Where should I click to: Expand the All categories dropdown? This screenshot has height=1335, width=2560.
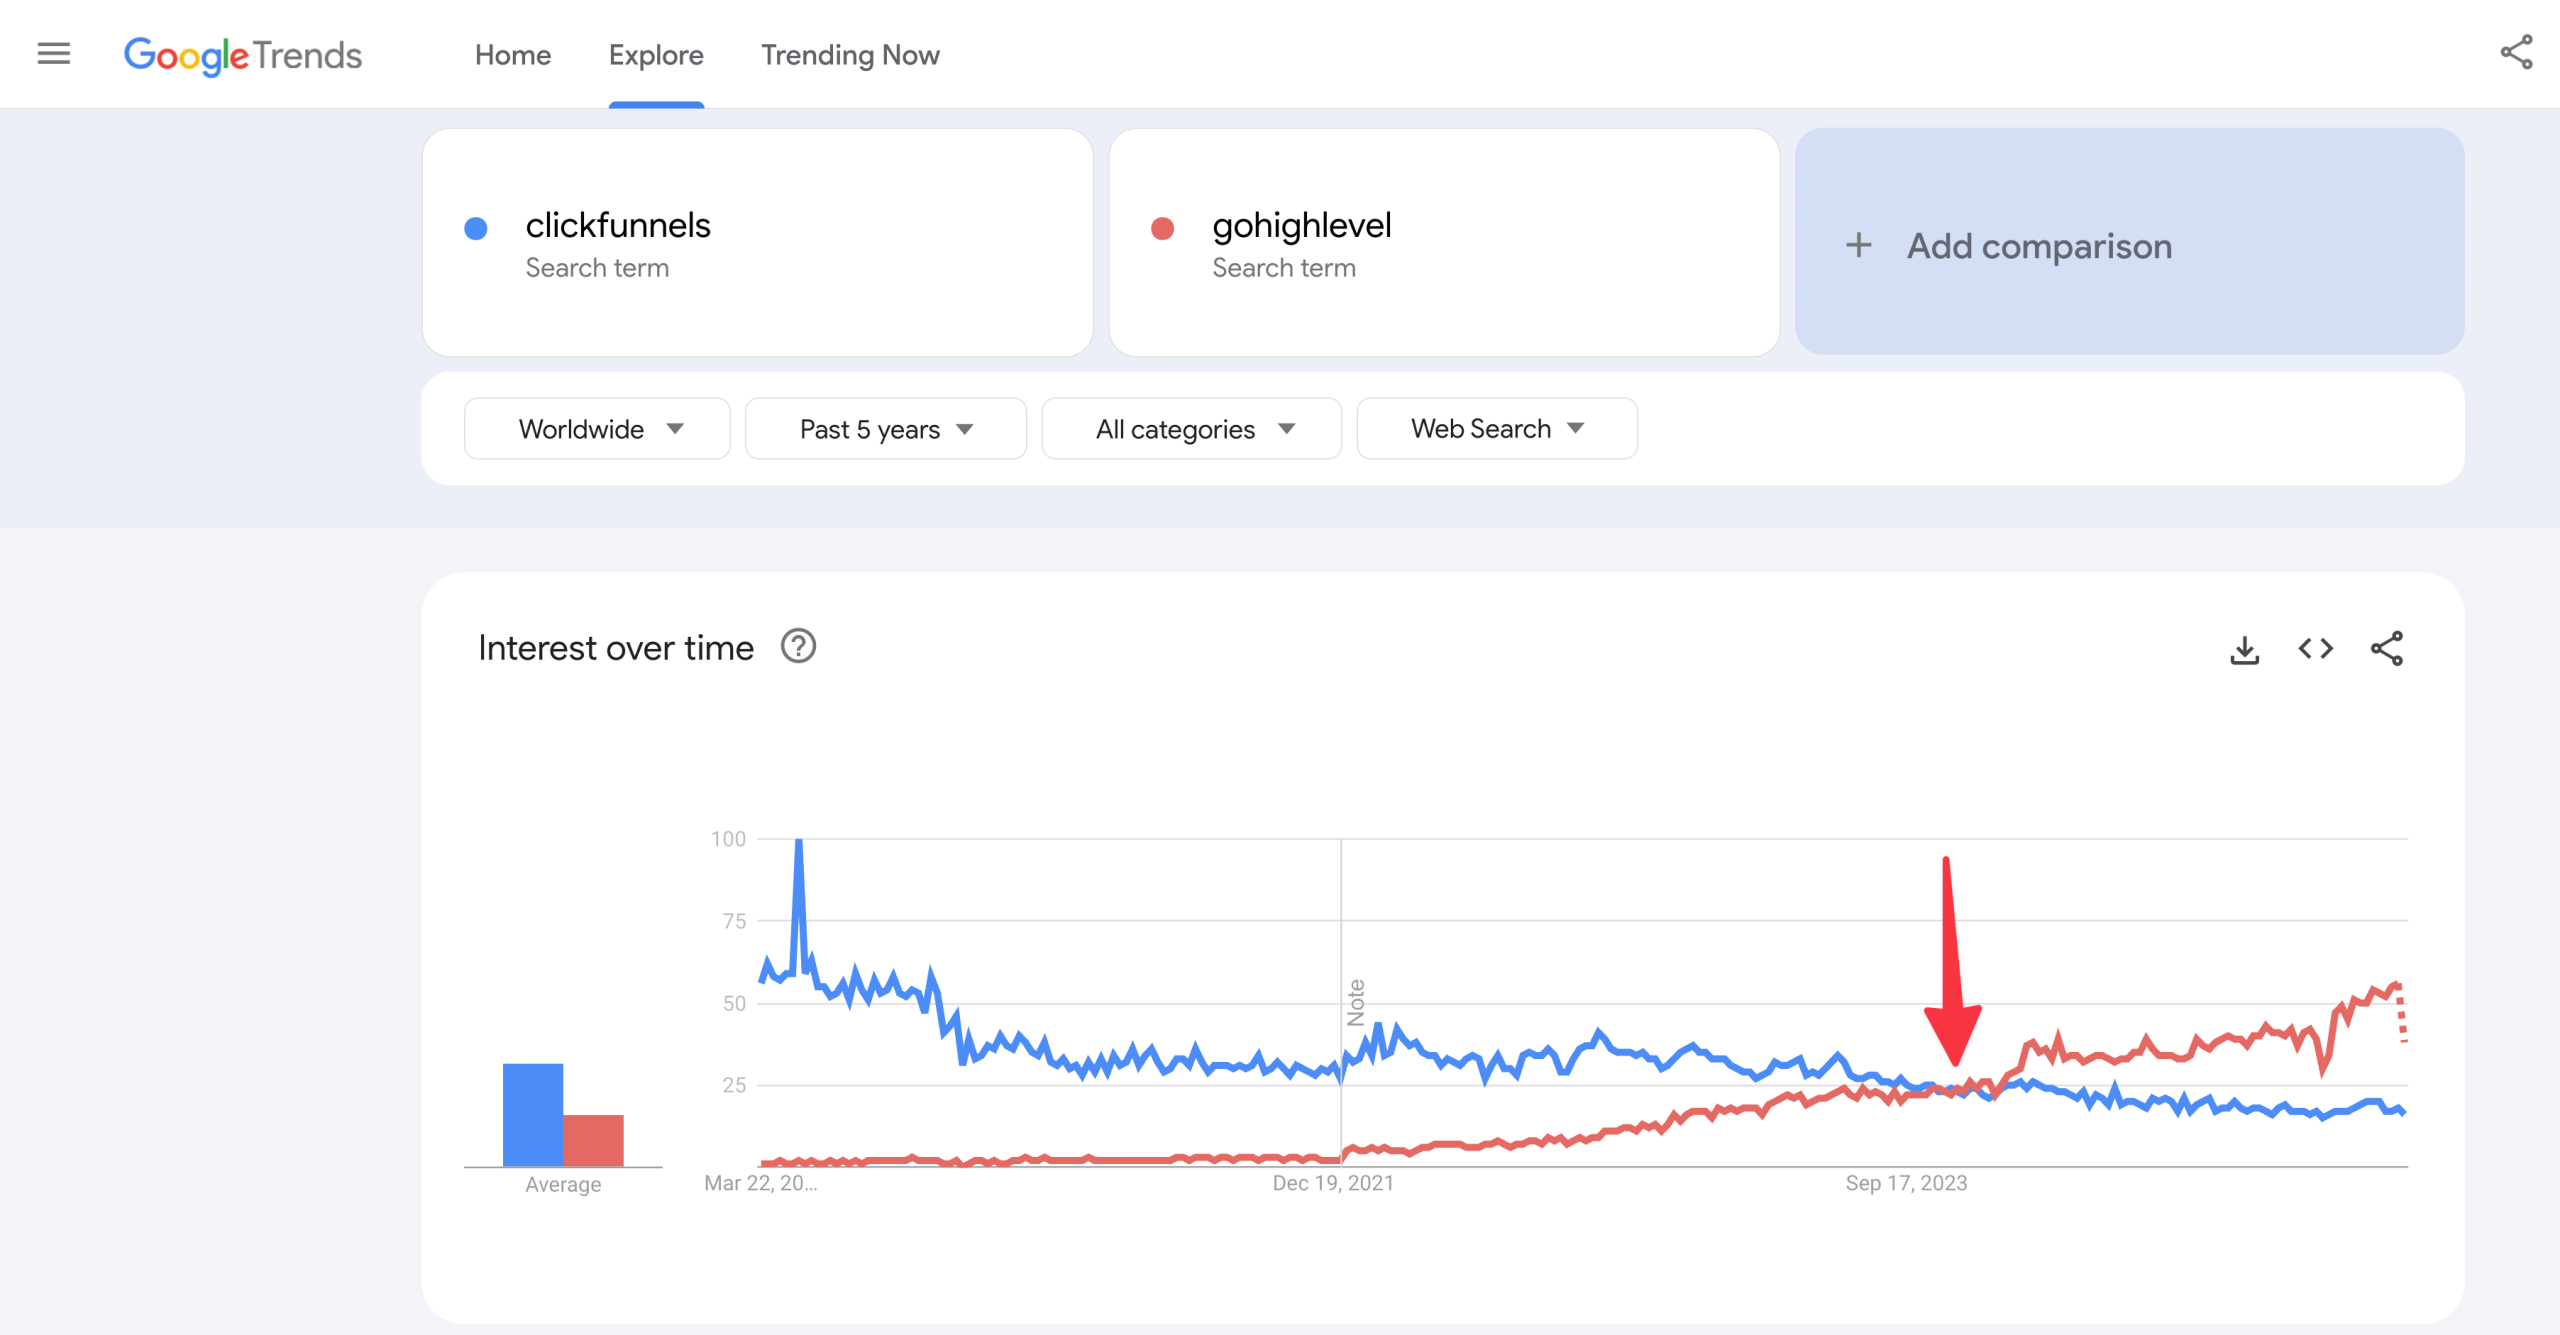[1191, 428]
